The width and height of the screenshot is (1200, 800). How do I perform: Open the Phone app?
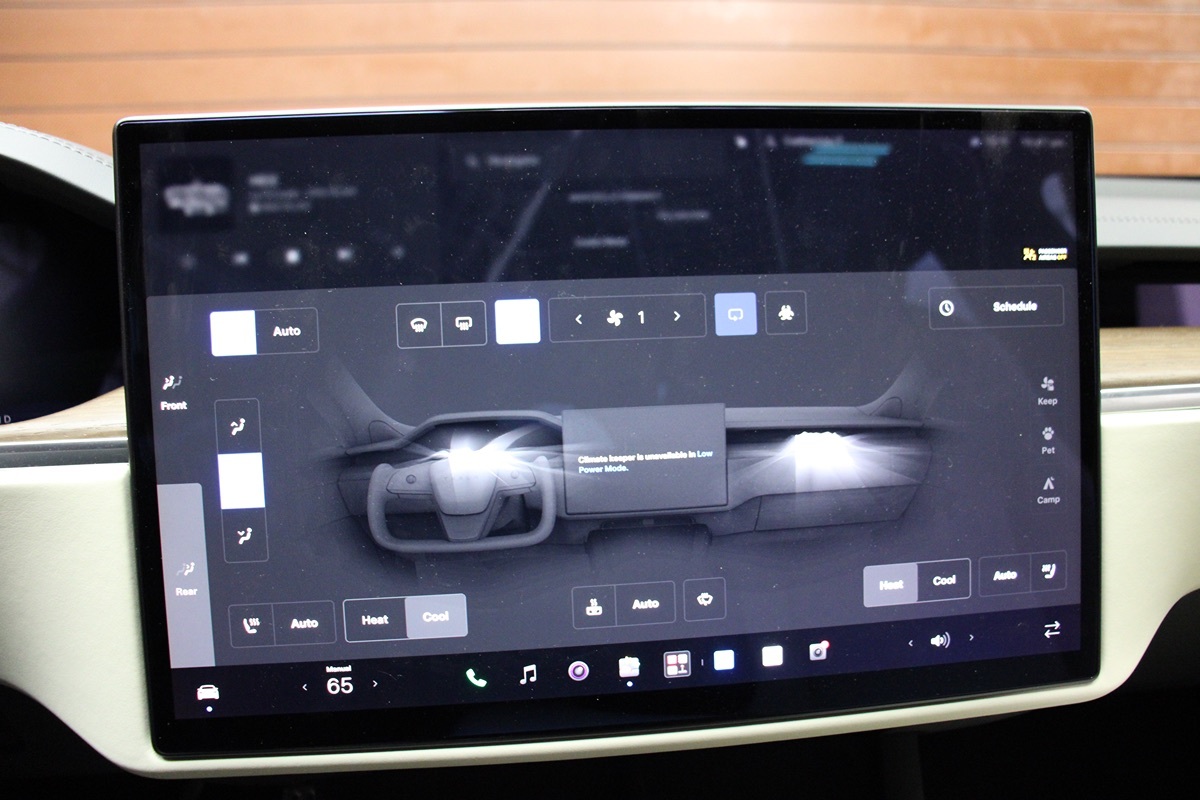pos(476,677)
